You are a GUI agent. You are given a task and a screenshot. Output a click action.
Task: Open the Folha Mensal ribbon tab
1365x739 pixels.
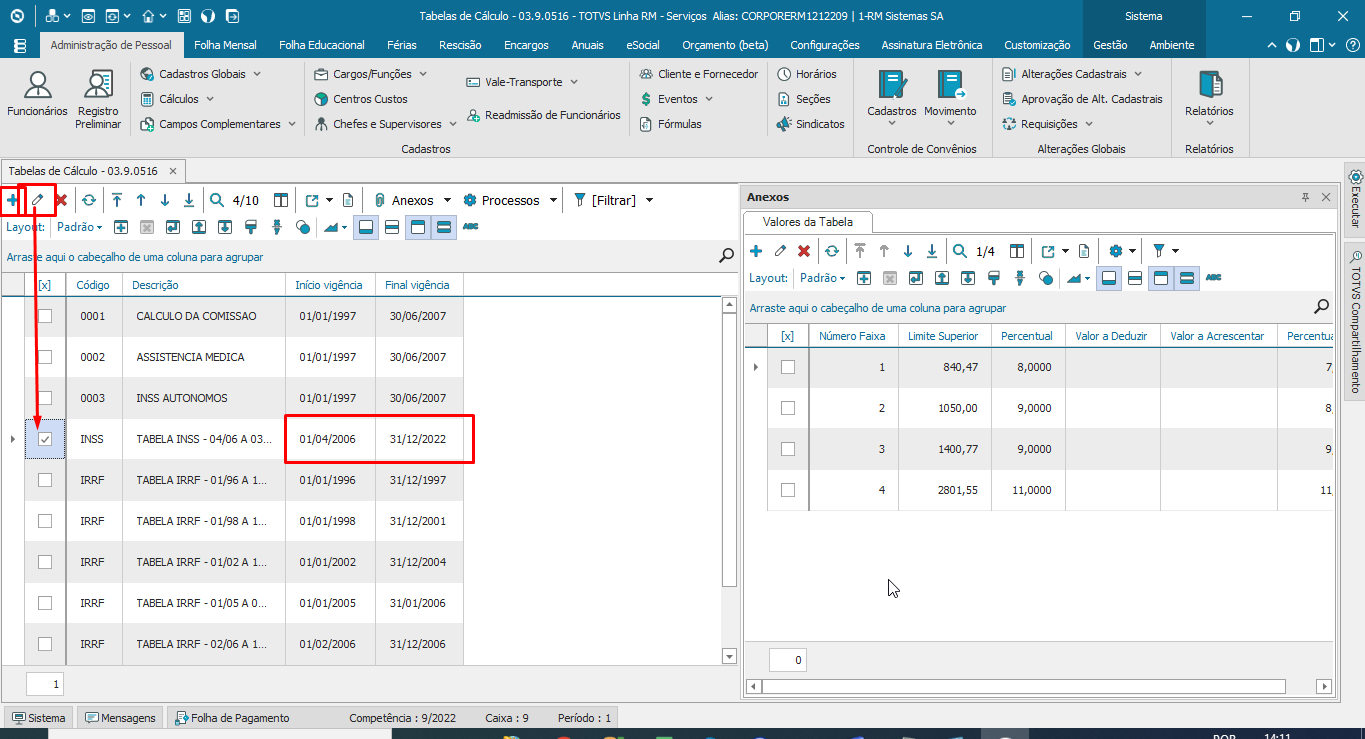pos(225,45)
